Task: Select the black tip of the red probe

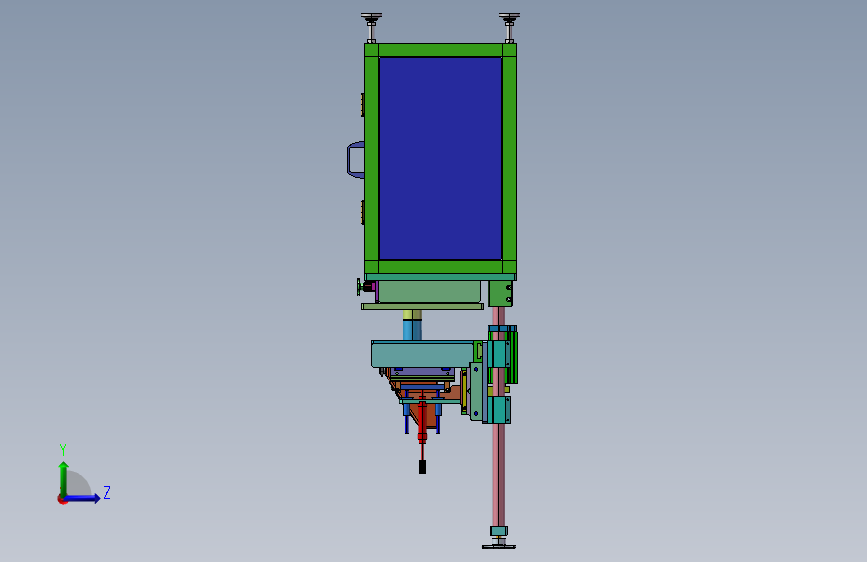Action: click(422, 467)
